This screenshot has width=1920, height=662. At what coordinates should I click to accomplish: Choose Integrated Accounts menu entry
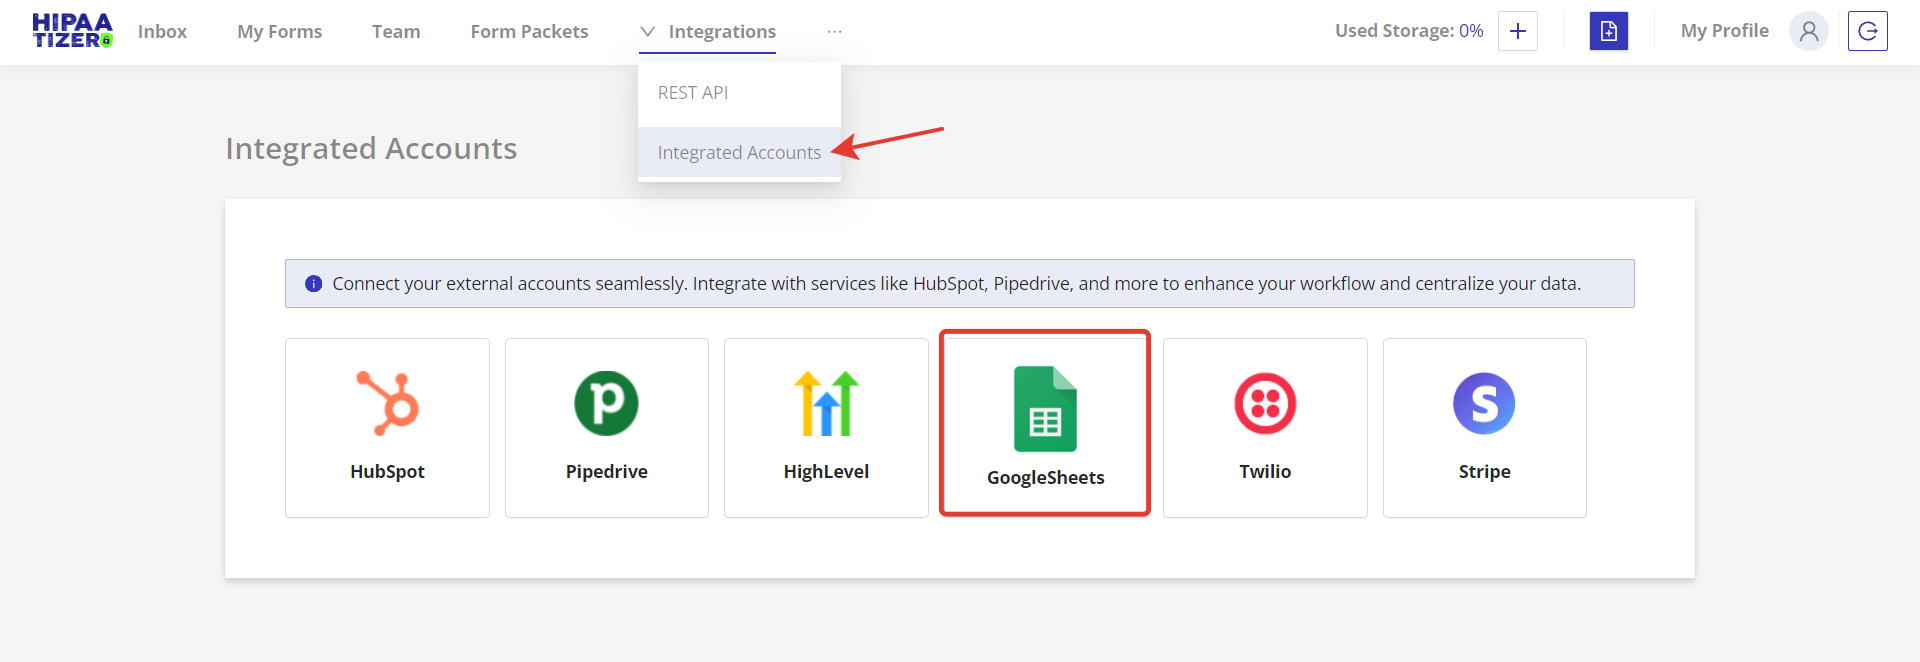pos(739,152)
